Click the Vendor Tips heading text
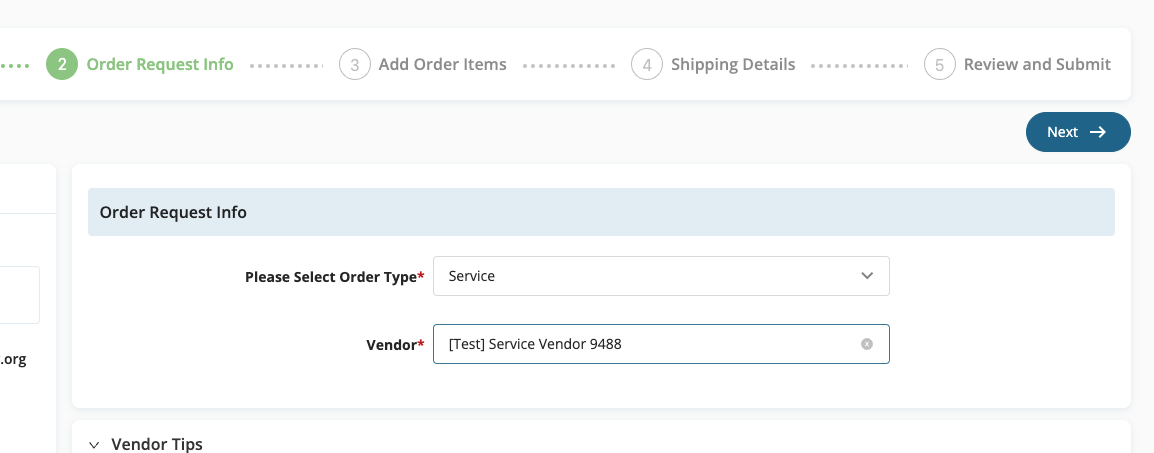 pos(157,444)
